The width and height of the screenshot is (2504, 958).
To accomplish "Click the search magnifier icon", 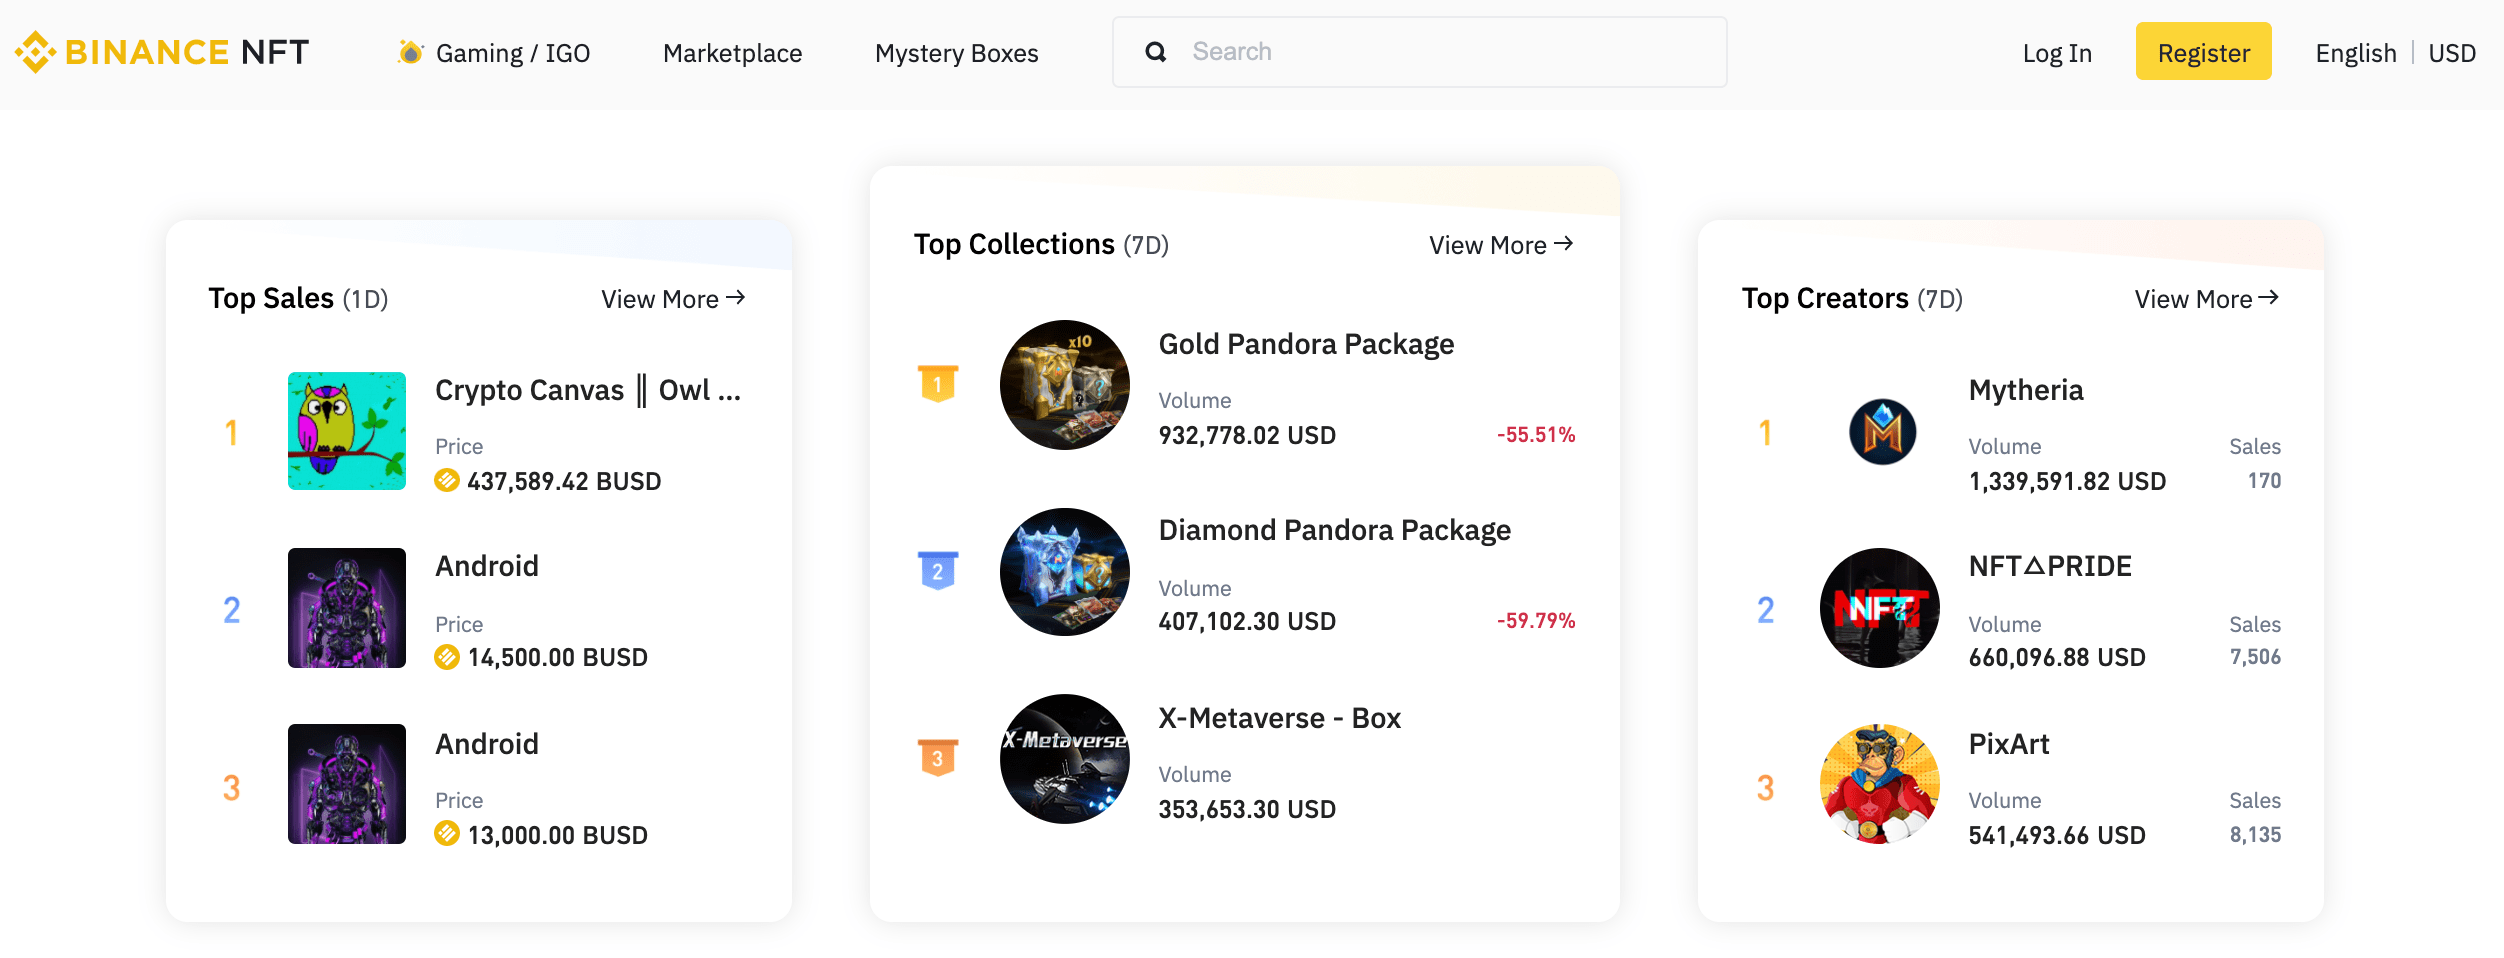I will pyautogui.click(x=1155, y=52).
